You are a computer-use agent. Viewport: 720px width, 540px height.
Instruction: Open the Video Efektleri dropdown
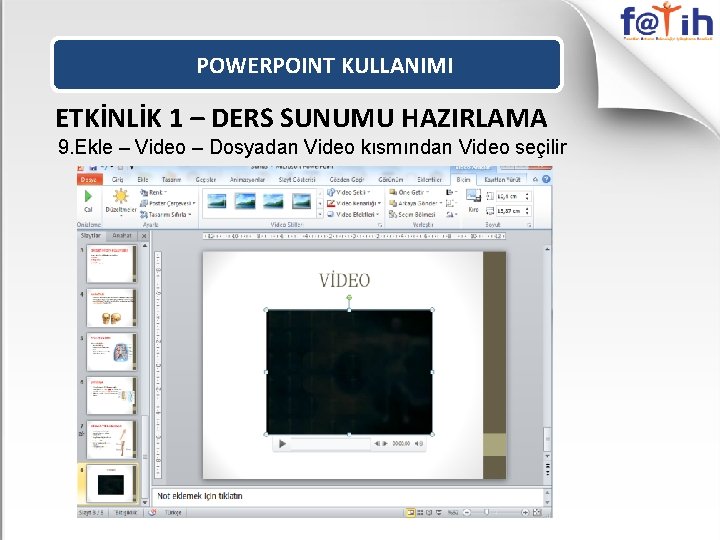[x=353, y=214]
